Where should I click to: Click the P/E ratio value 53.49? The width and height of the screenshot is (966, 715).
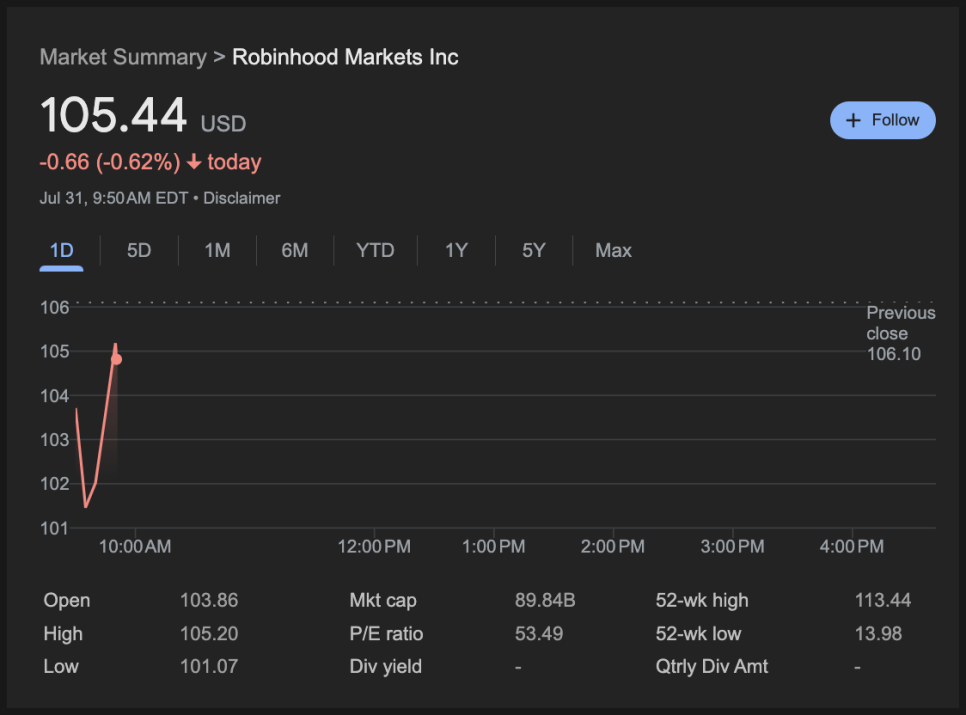(x=539, y=634)
